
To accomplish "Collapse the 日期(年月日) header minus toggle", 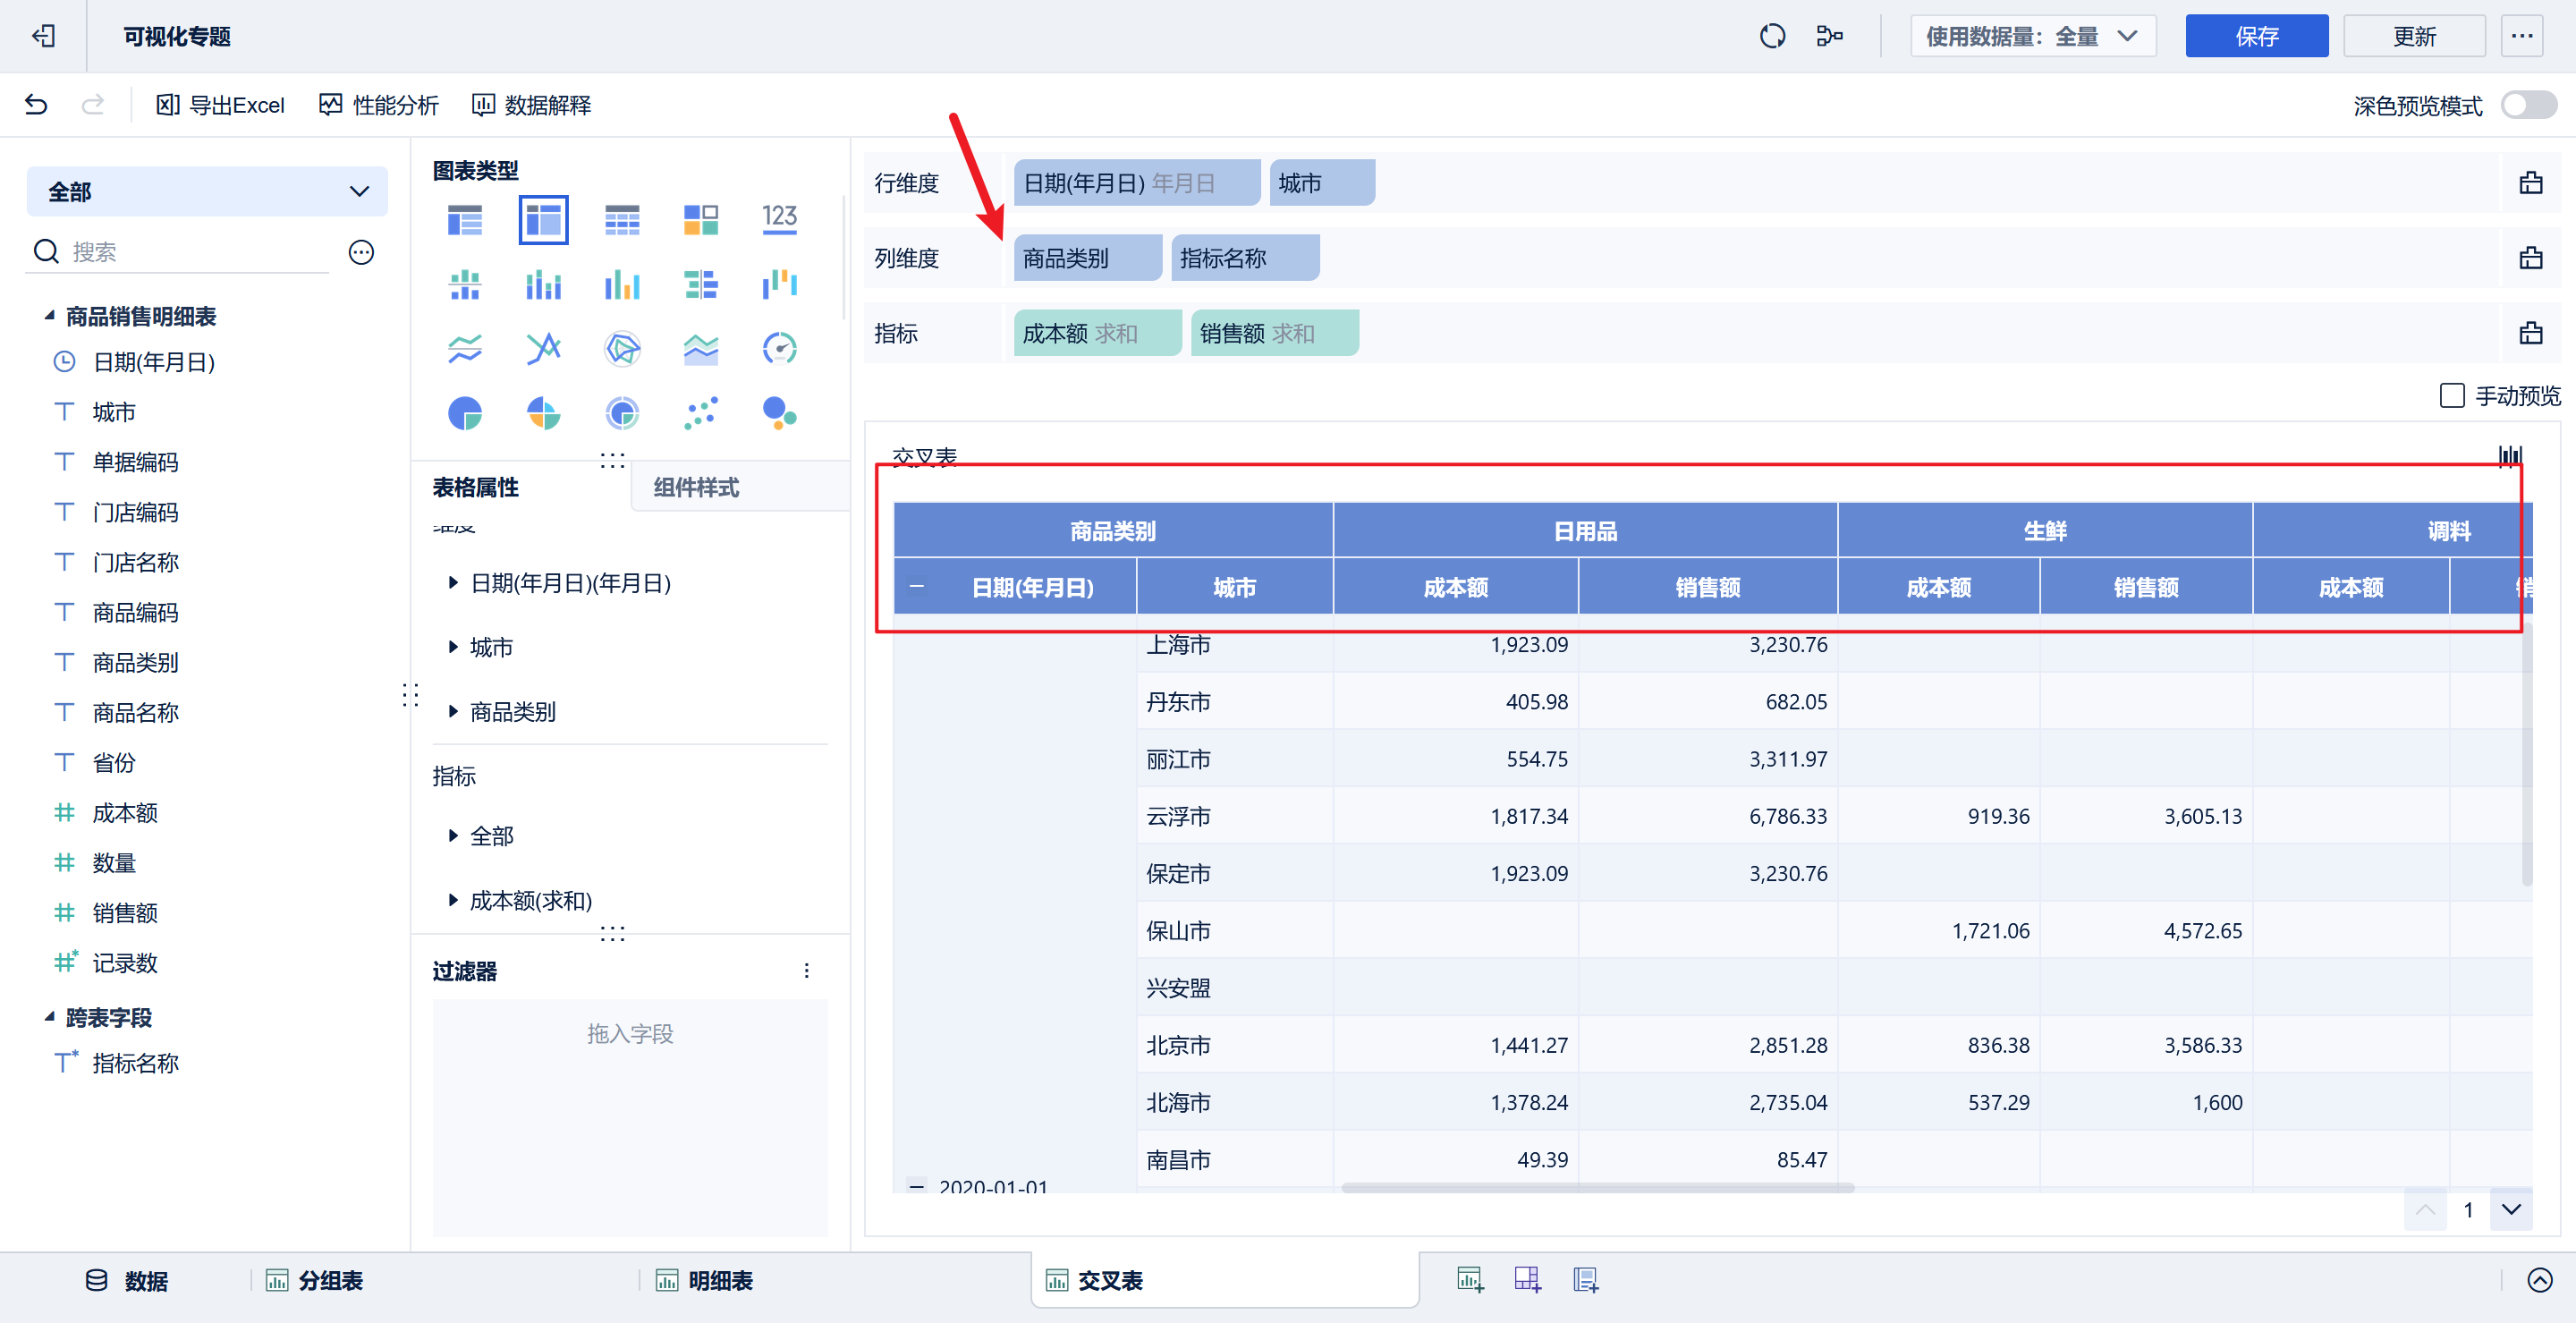I will point(916,587).
